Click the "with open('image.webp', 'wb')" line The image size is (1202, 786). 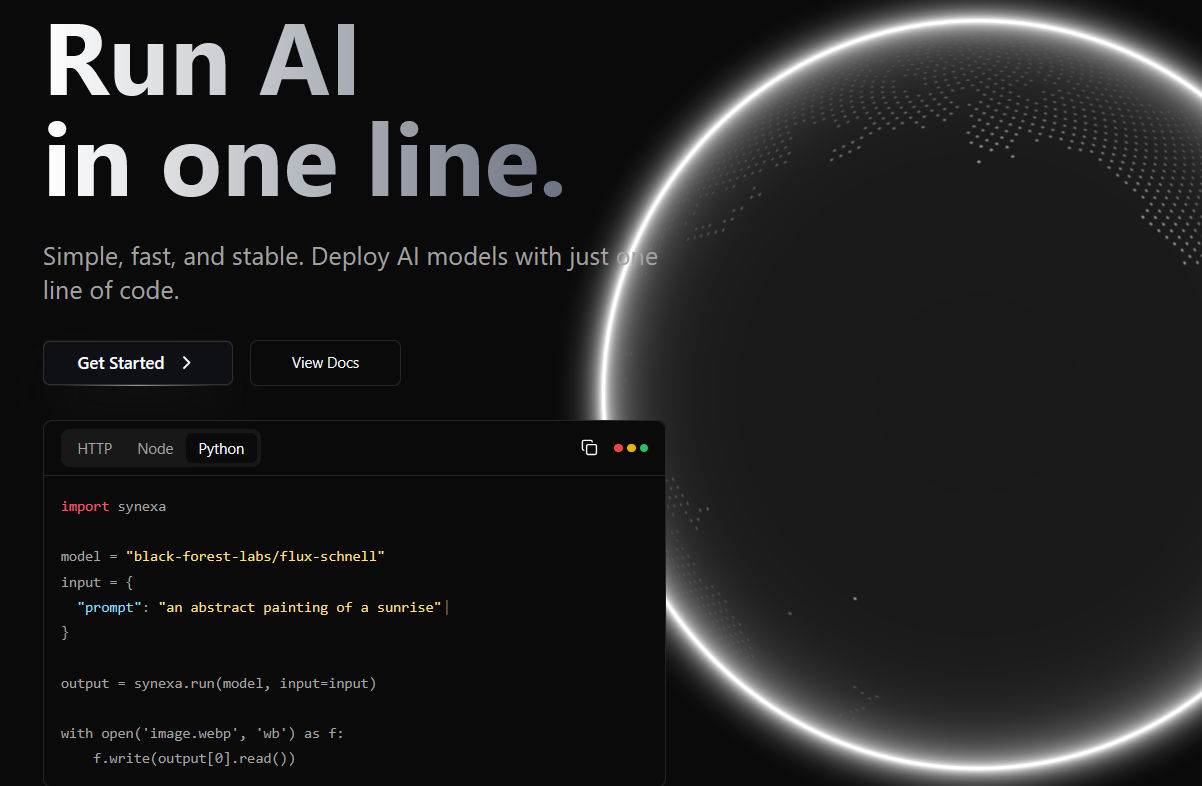pos(203,734)
